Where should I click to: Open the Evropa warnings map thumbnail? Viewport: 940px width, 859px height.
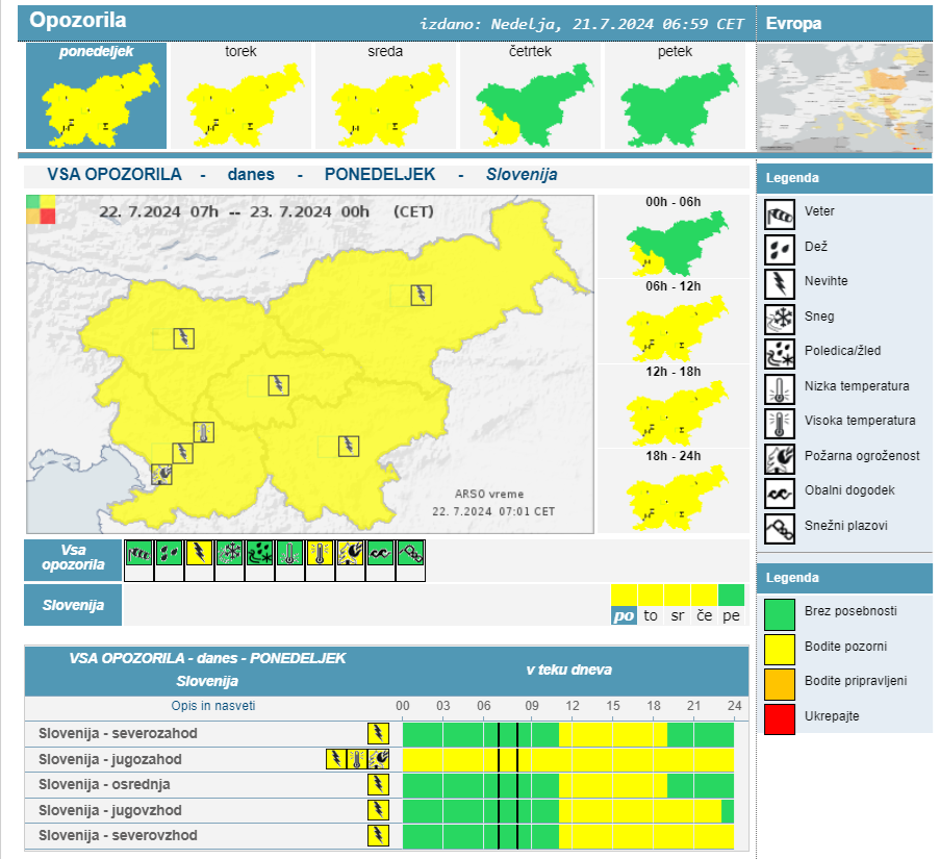tap(845, 97)
